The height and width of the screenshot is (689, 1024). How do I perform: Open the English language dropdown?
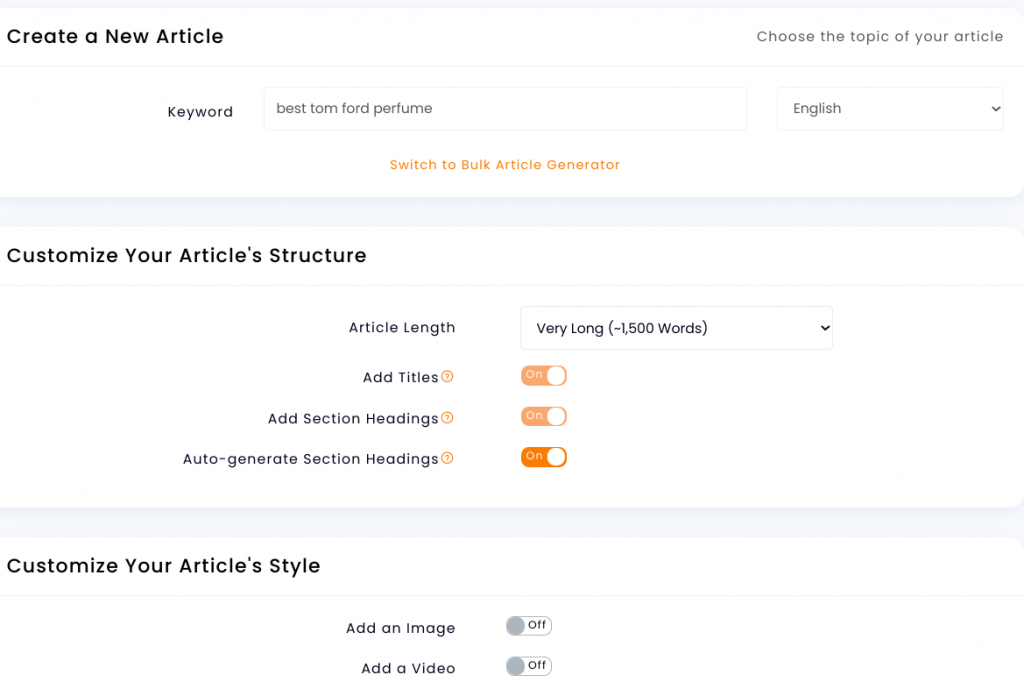point(890,108)
